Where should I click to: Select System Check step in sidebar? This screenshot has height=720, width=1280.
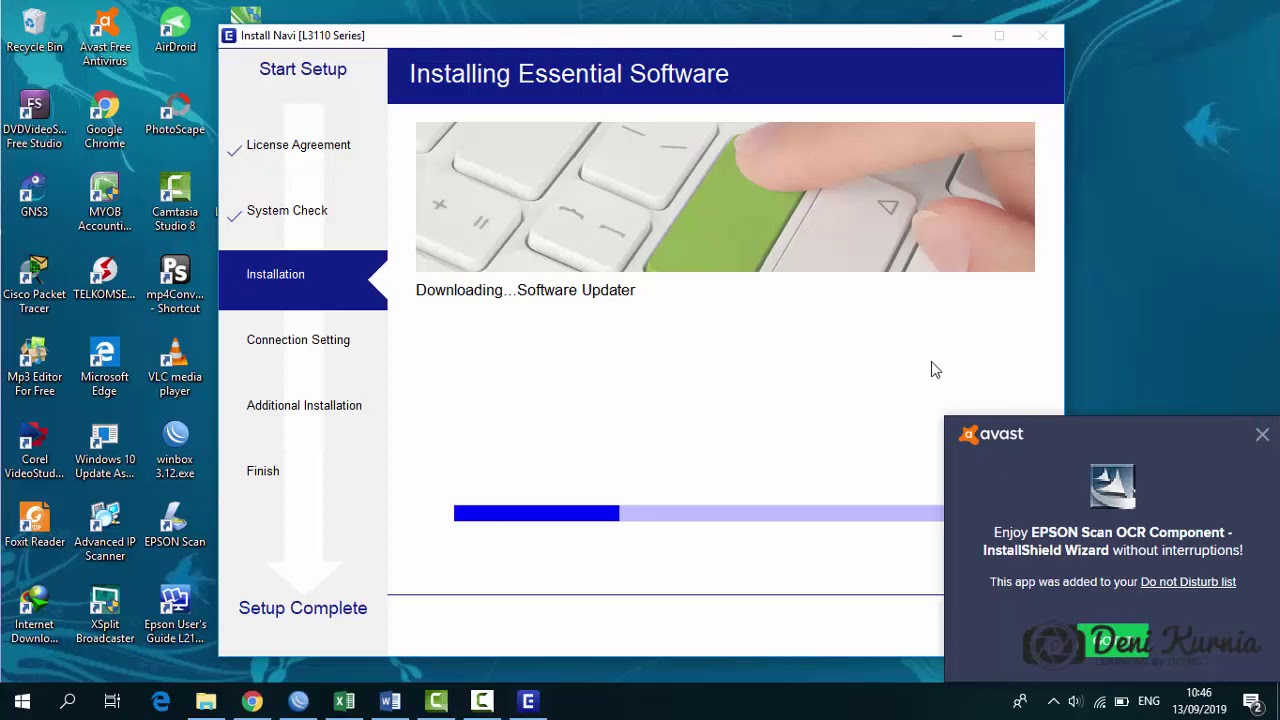(x=287, y=211)
